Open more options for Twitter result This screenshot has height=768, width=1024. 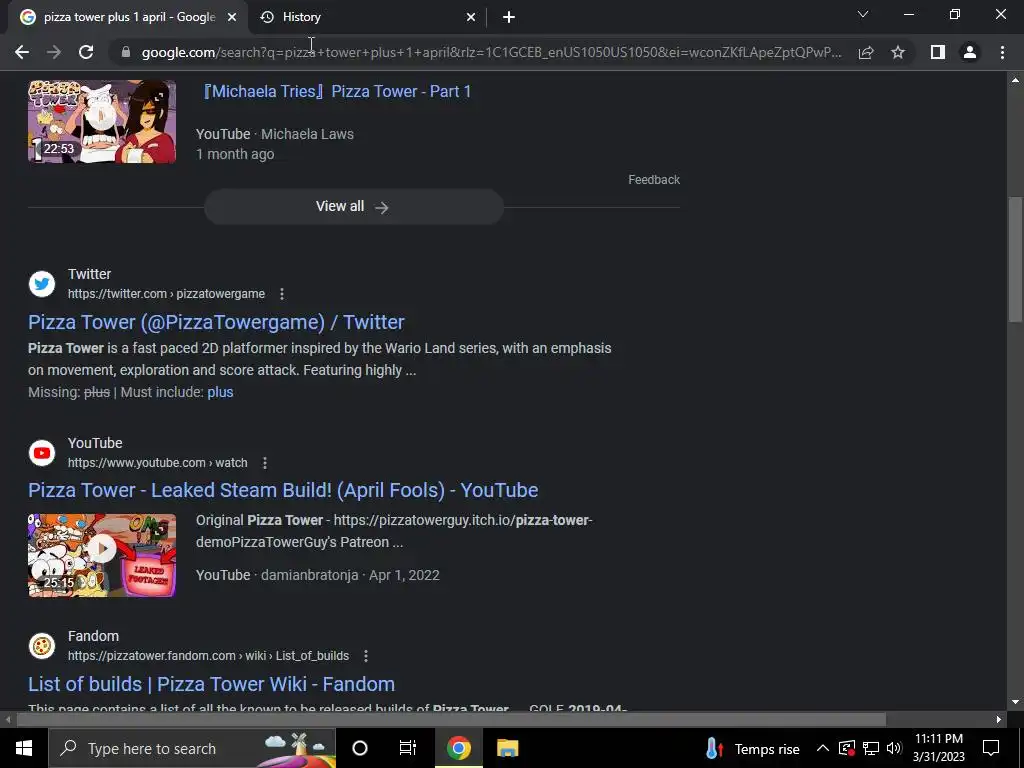click(x=281, y=294)
